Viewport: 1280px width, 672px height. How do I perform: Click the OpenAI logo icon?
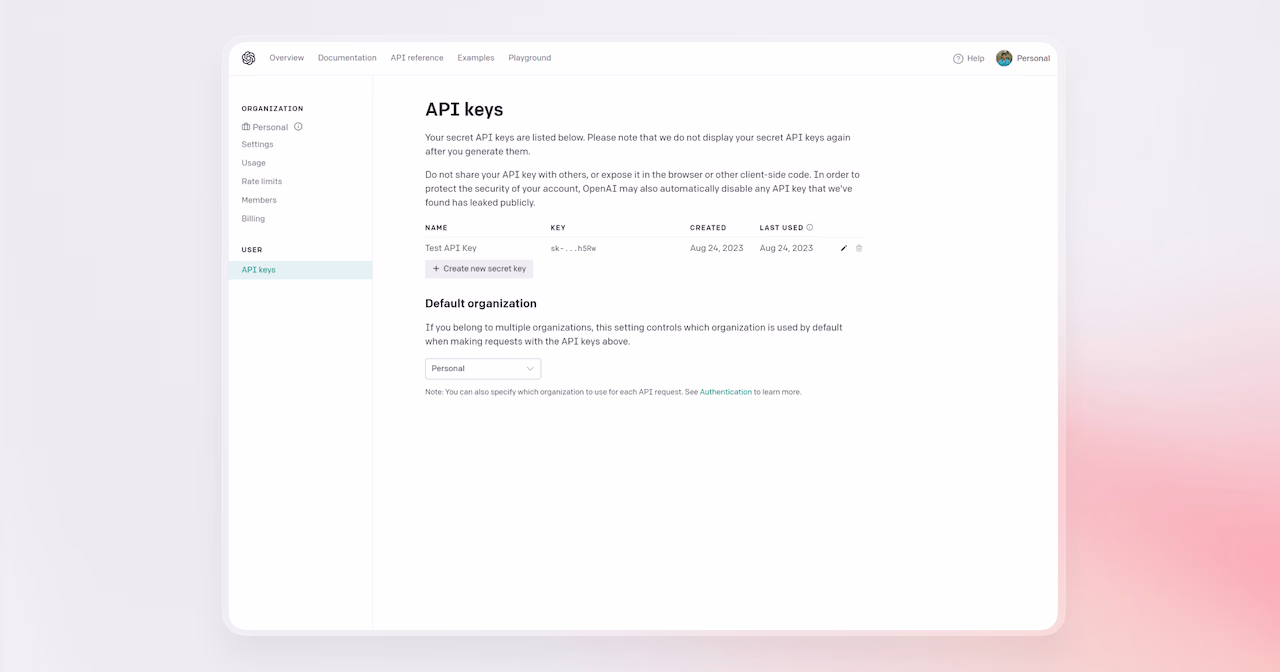point(248,58)
